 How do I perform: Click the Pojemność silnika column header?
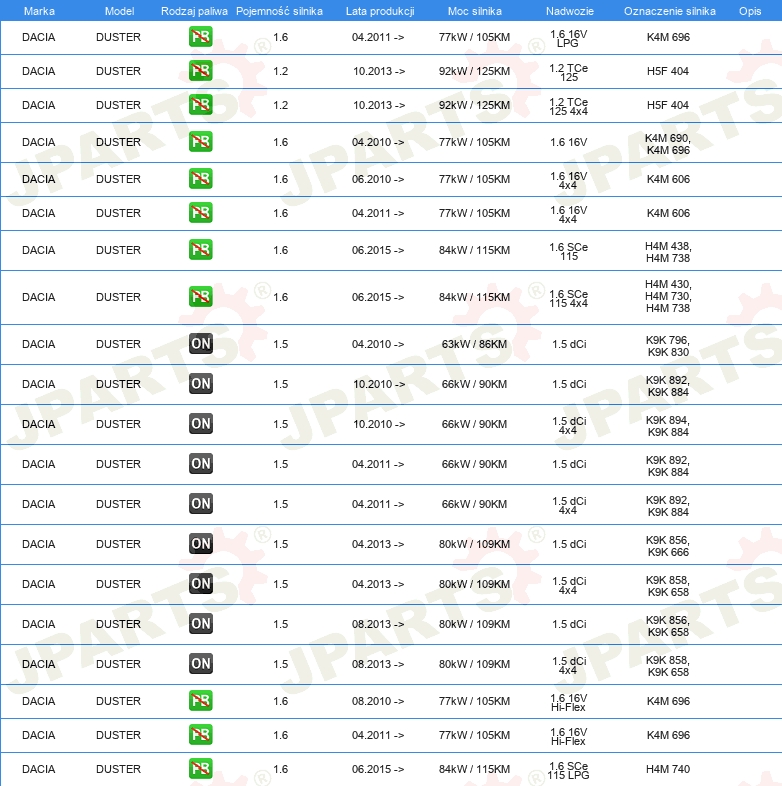279,11
